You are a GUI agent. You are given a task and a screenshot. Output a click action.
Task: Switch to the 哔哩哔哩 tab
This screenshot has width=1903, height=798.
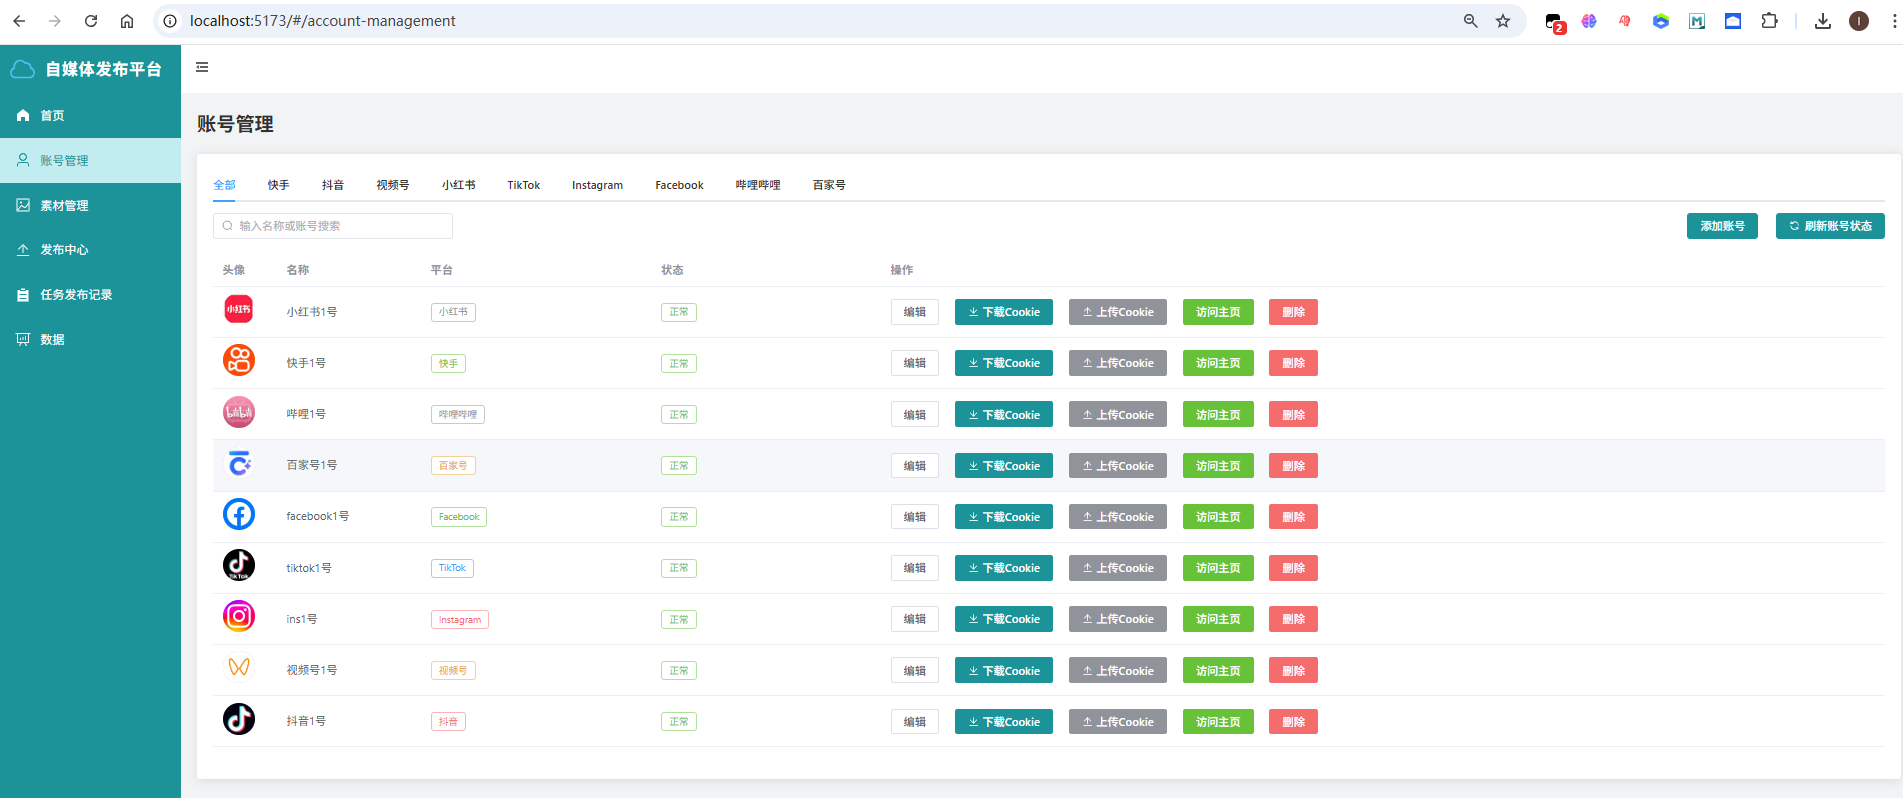[758, 185]
